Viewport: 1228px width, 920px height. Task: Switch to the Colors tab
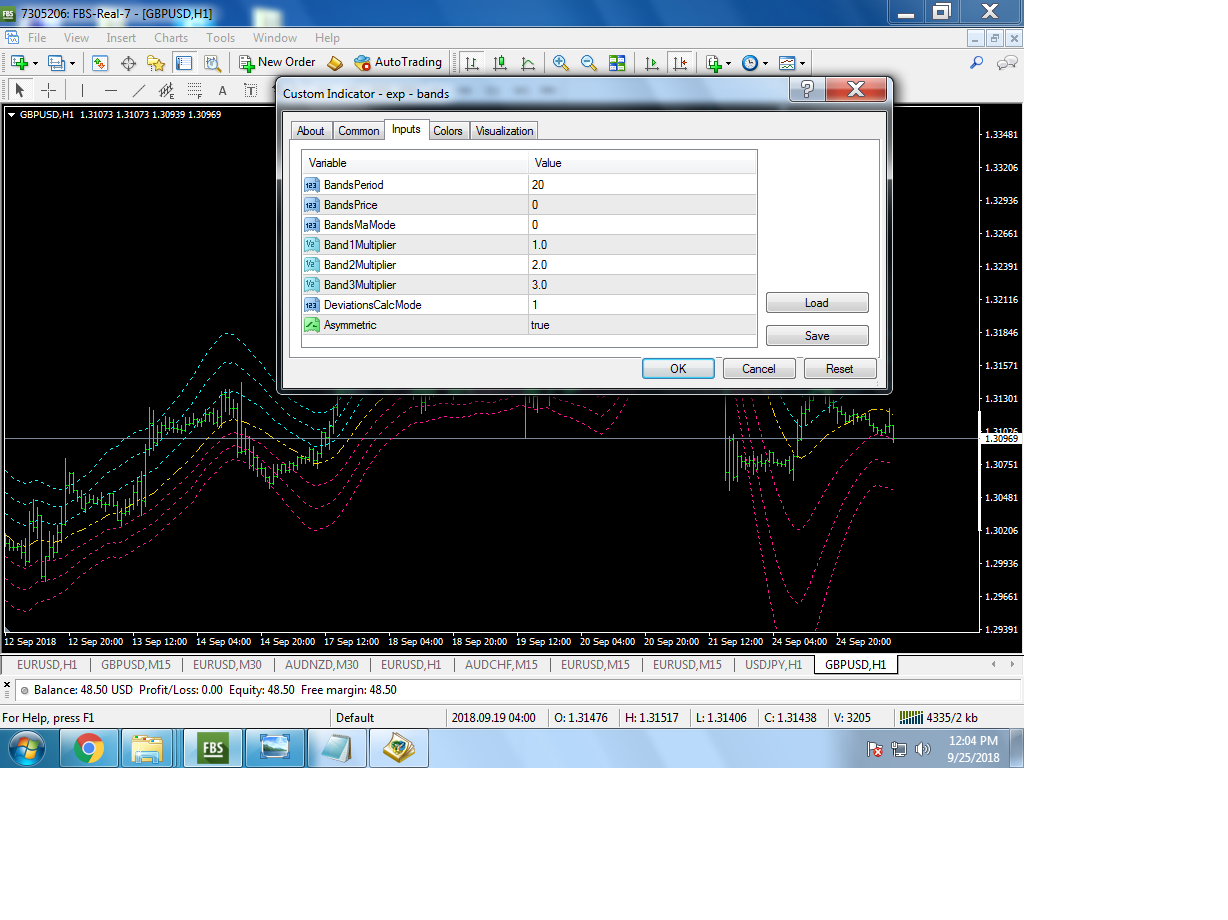(448, 131)
